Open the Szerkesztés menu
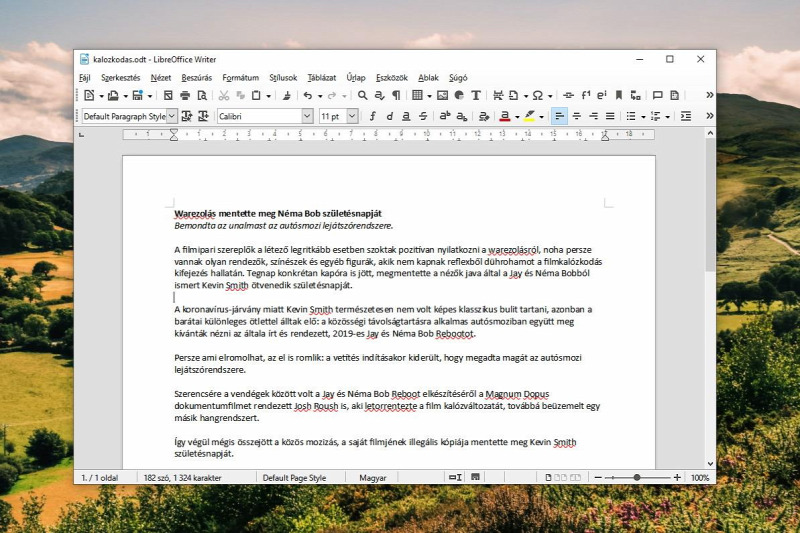 [x=120, y=78]
